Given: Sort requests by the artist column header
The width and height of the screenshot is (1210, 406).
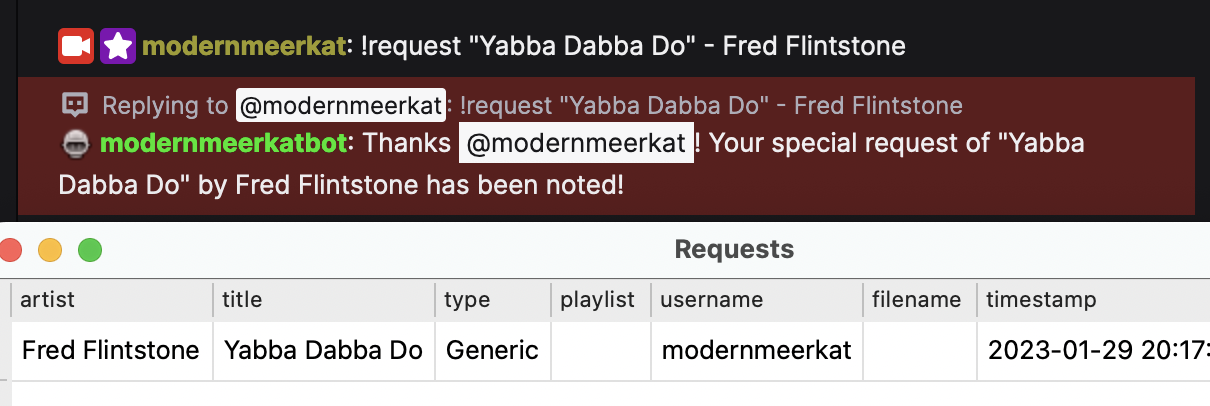Looking at the screenshot, I should pyautogui.click(x=47, y=299).
